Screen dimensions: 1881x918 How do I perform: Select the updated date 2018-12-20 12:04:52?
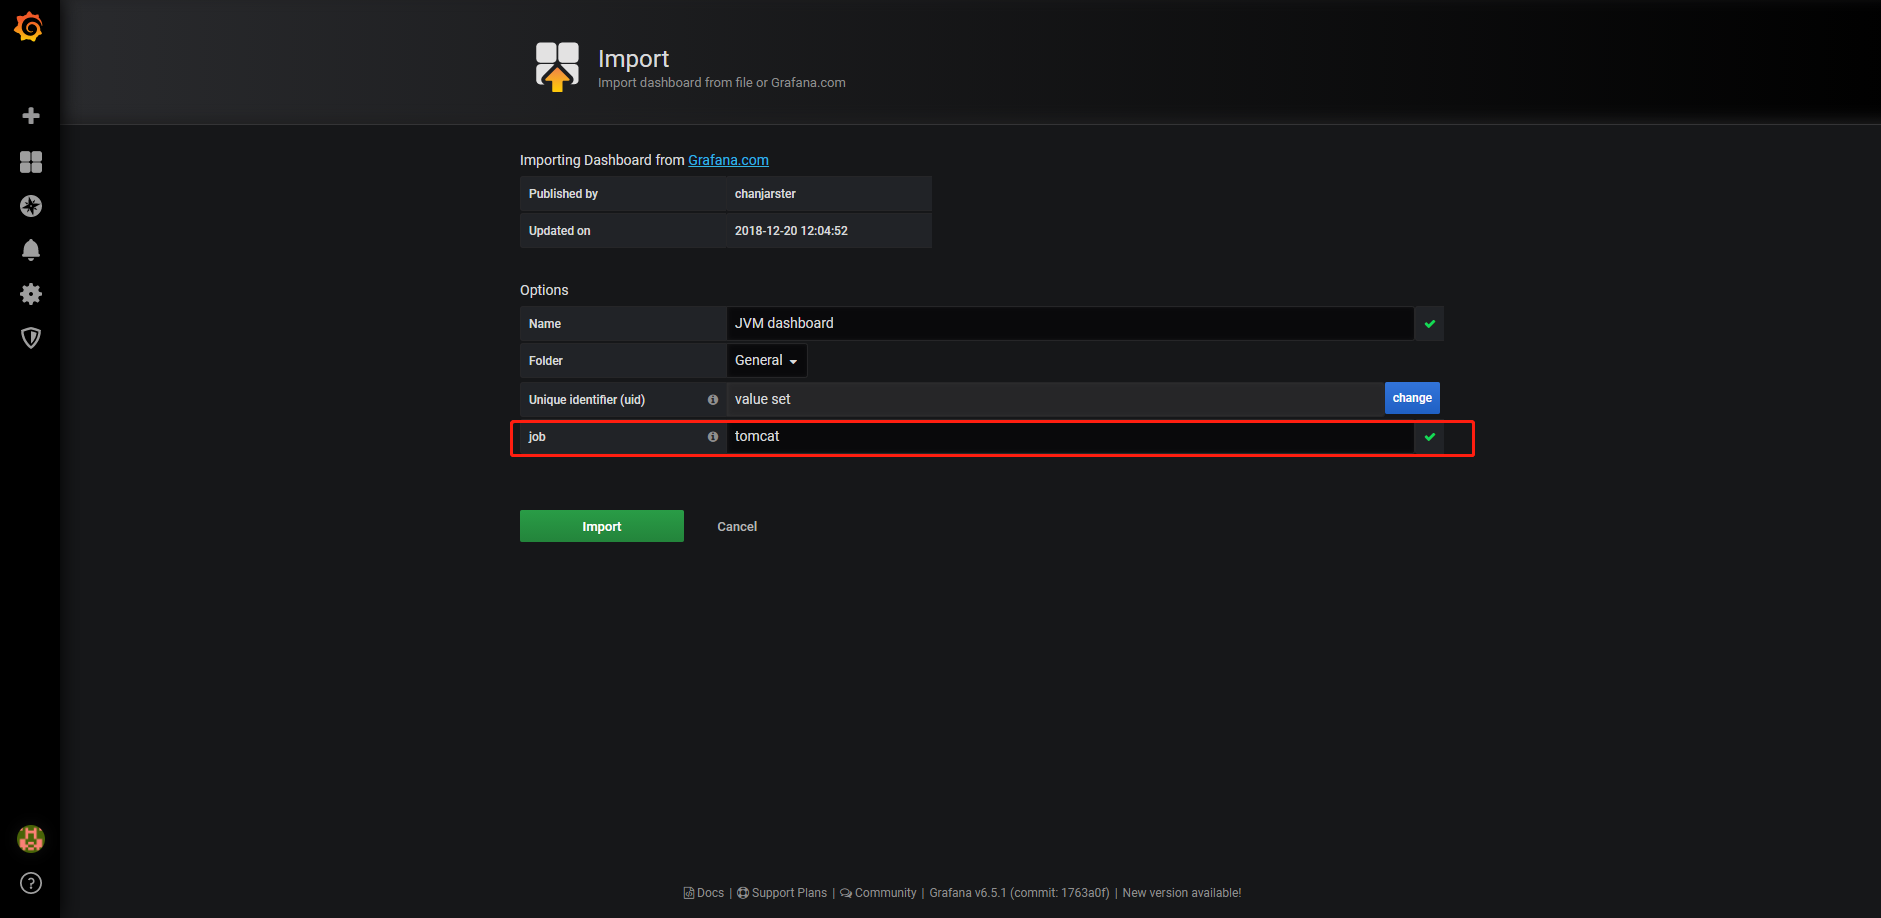791,231
